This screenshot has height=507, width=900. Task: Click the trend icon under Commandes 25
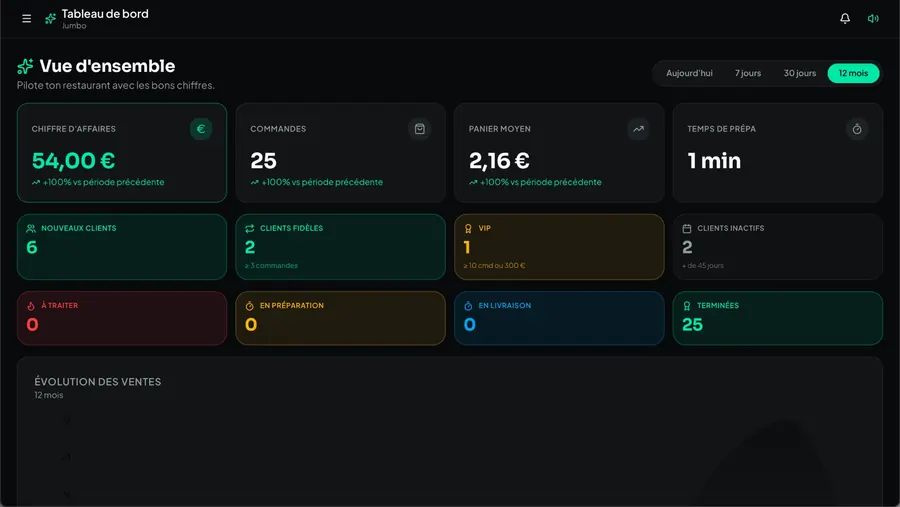click(254, 183)
